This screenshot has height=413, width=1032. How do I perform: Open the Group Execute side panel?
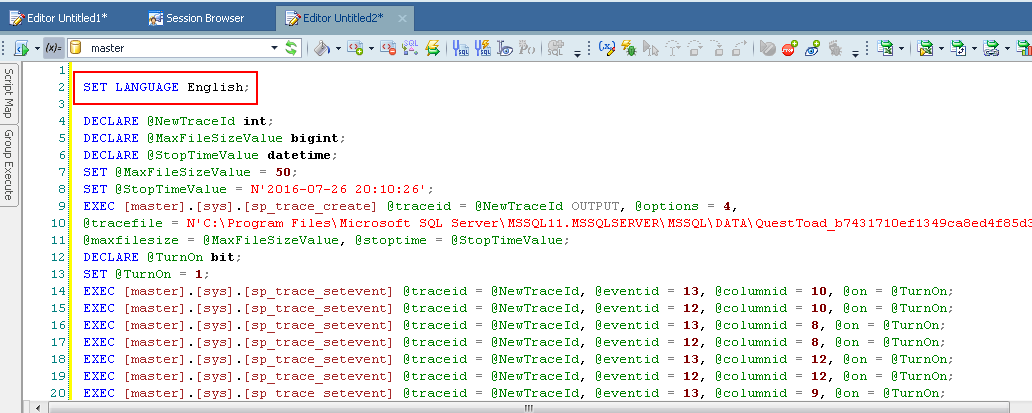[x=9, y=165]
